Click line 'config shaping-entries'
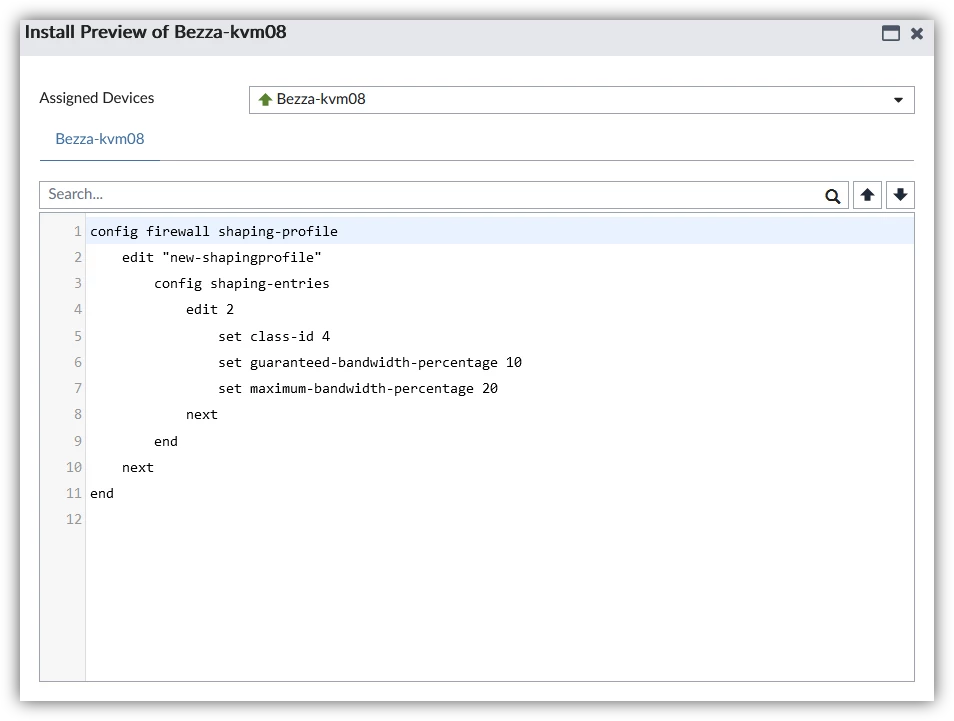This screenshot has width=954, height=721. [x=242, y=284]
